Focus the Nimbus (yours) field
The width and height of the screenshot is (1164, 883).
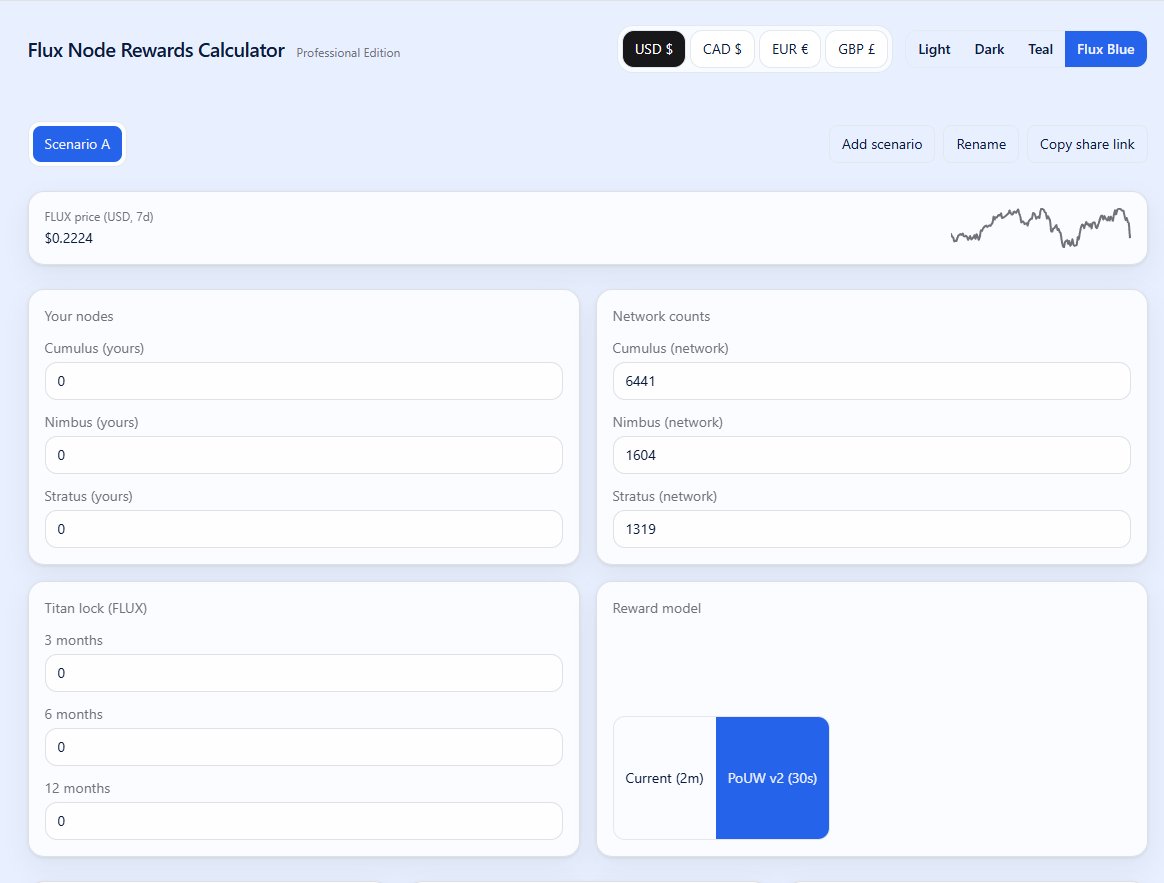tap(304, 455)
